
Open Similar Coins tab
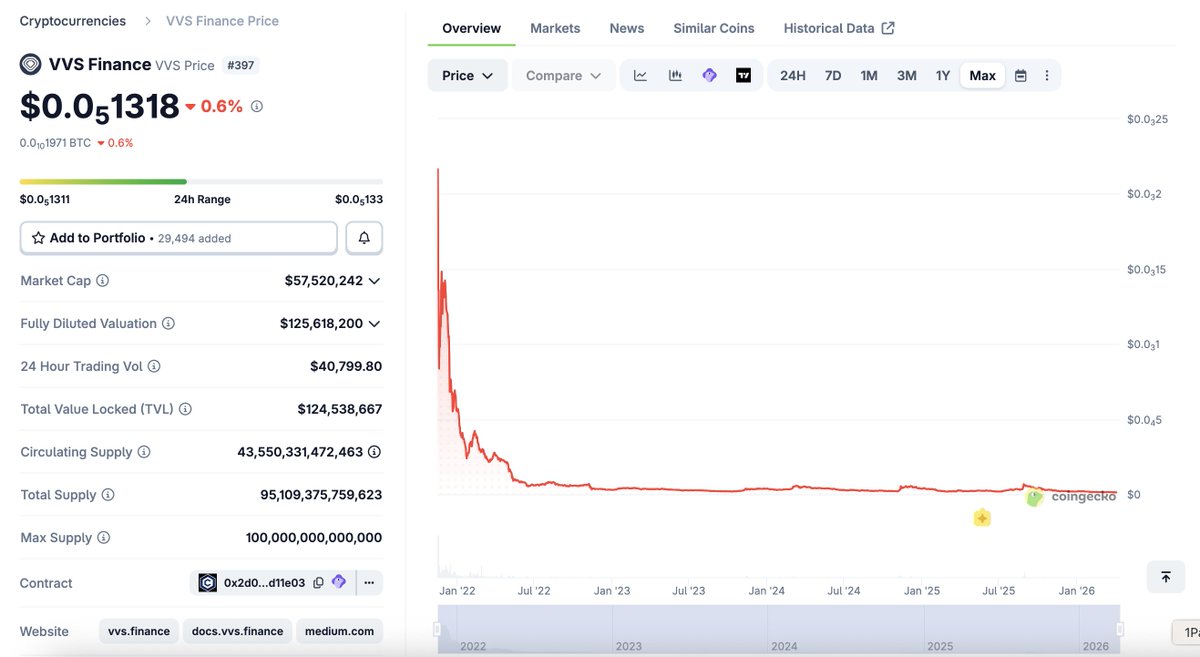[714, 28]
